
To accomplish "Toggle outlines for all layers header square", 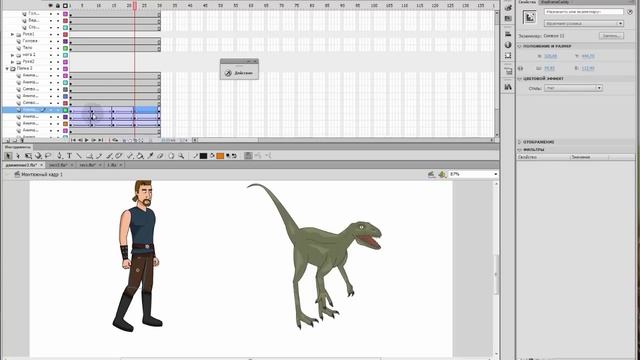I will pyautogui.click(x=65, y=6).
